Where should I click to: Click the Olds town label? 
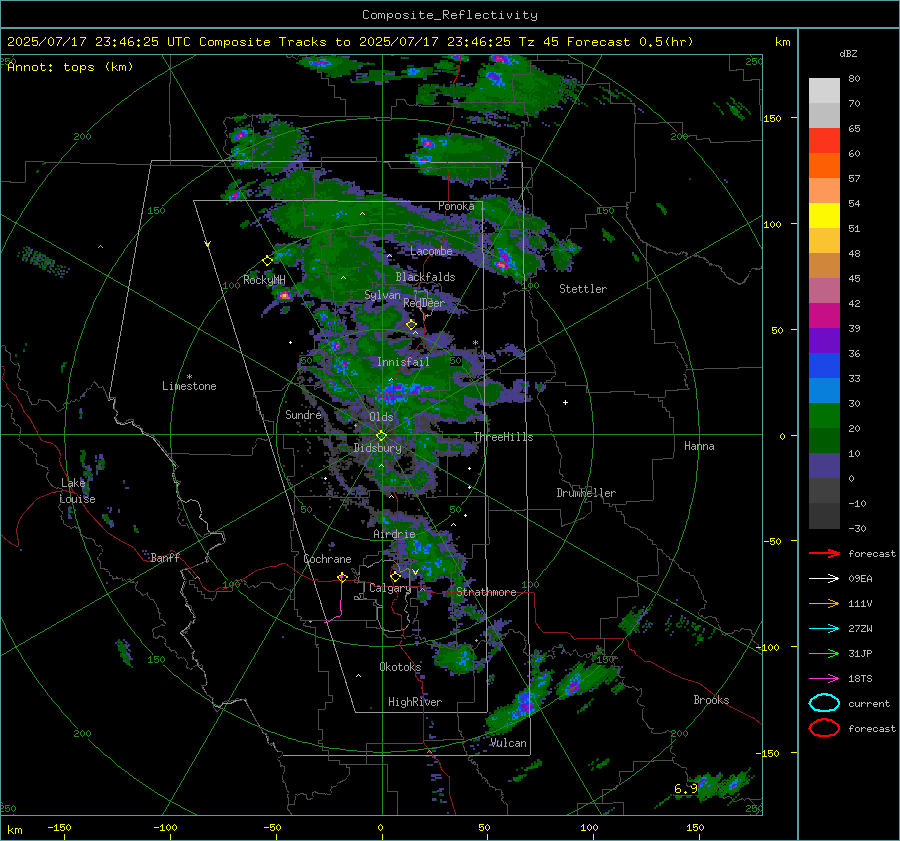pyautogui.click(x=381, y=417)
